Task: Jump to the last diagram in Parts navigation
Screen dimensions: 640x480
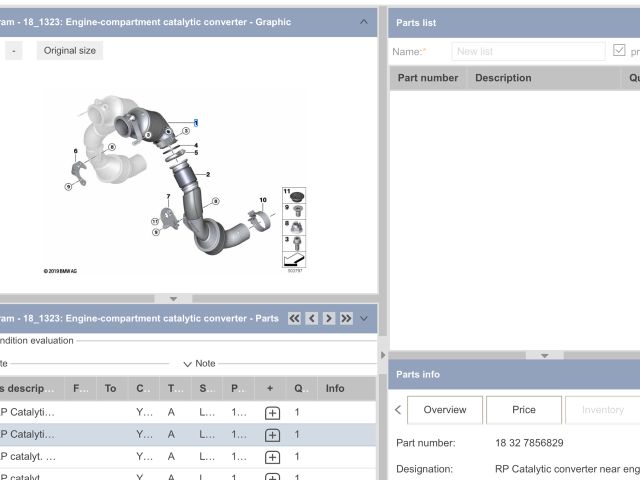Action: pos(346,318)
